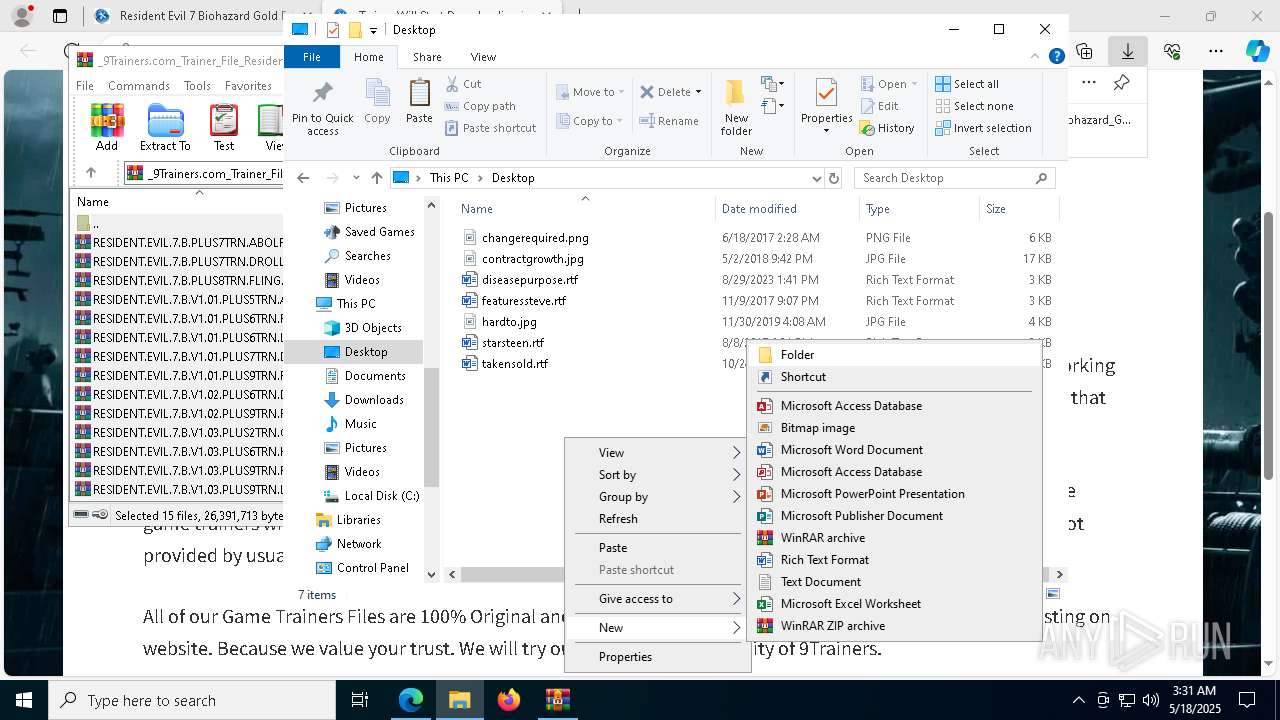
Task: Select hardto.jpg file
Action: pyautogui.click(x=509, y=322)
